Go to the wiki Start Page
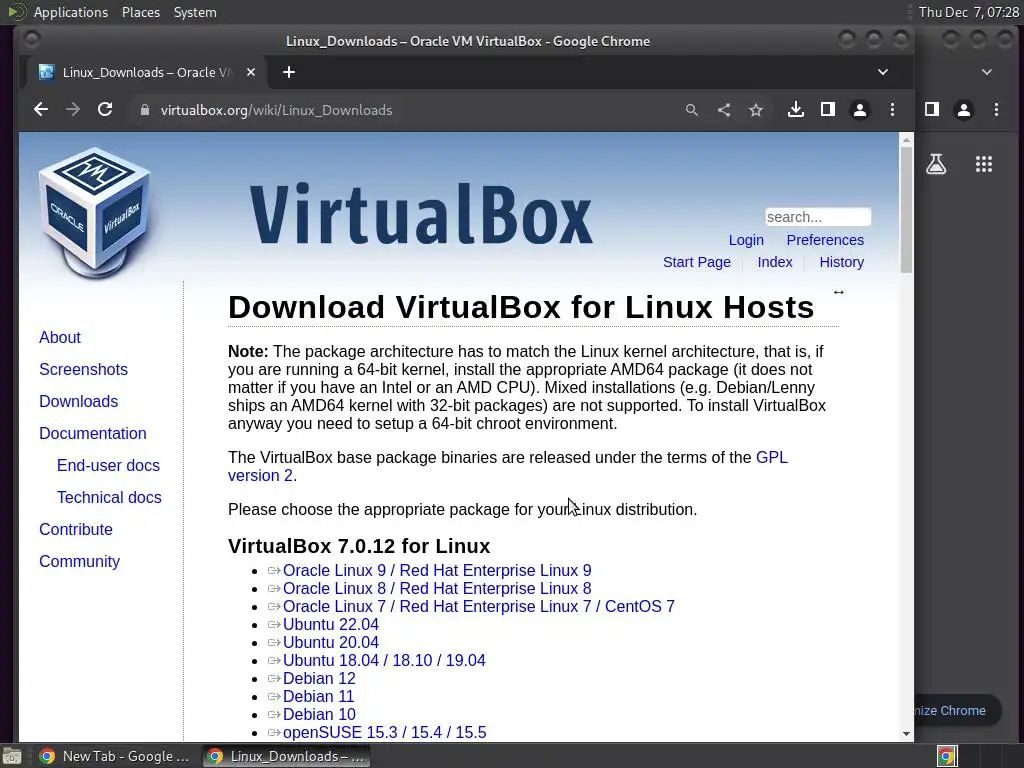Screen dimensions: 1024x768 click(x=697, y=263)
